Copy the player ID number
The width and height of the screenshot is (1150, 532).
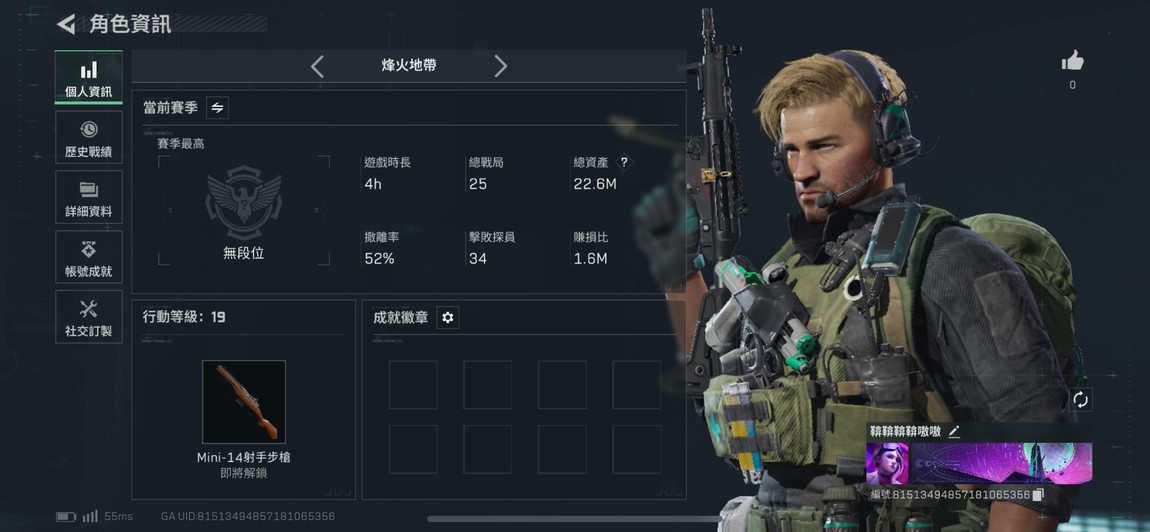click(1038, 495)
